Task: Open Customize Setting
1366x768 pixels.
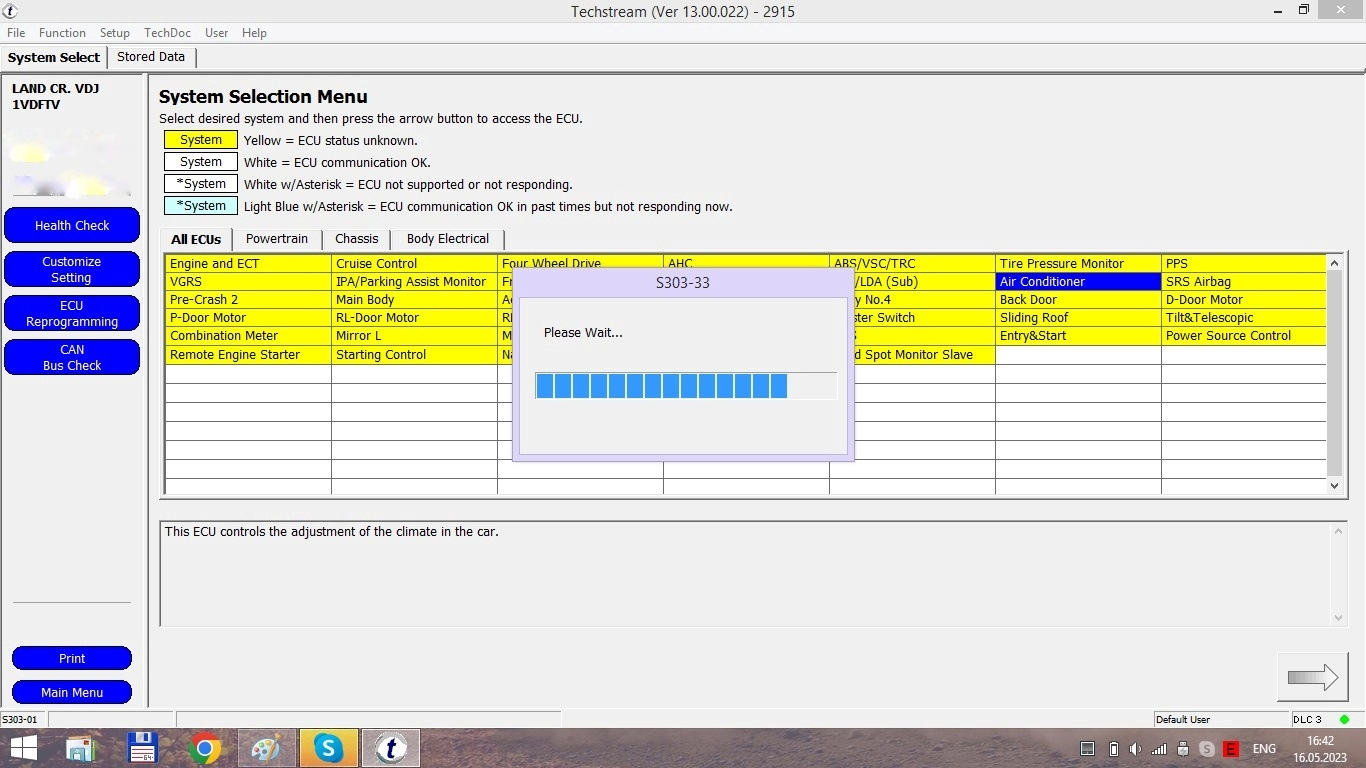Action: pos(72,269)
